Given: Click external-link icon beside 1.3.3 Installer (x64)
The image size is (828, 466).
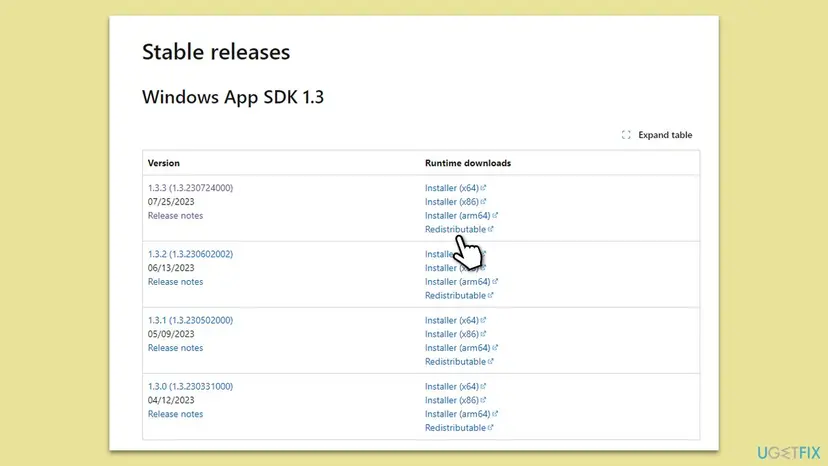Looking at the screenshot, I should [483, 187].
